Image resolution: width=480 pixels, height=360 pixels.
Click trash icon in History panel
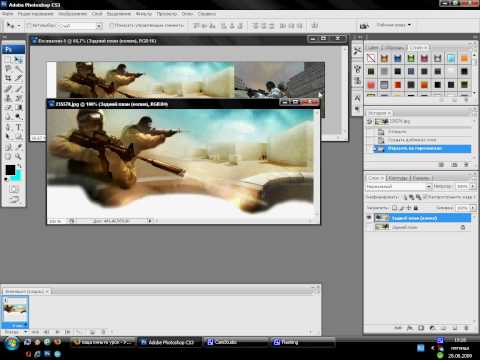[x=466, y=165]
